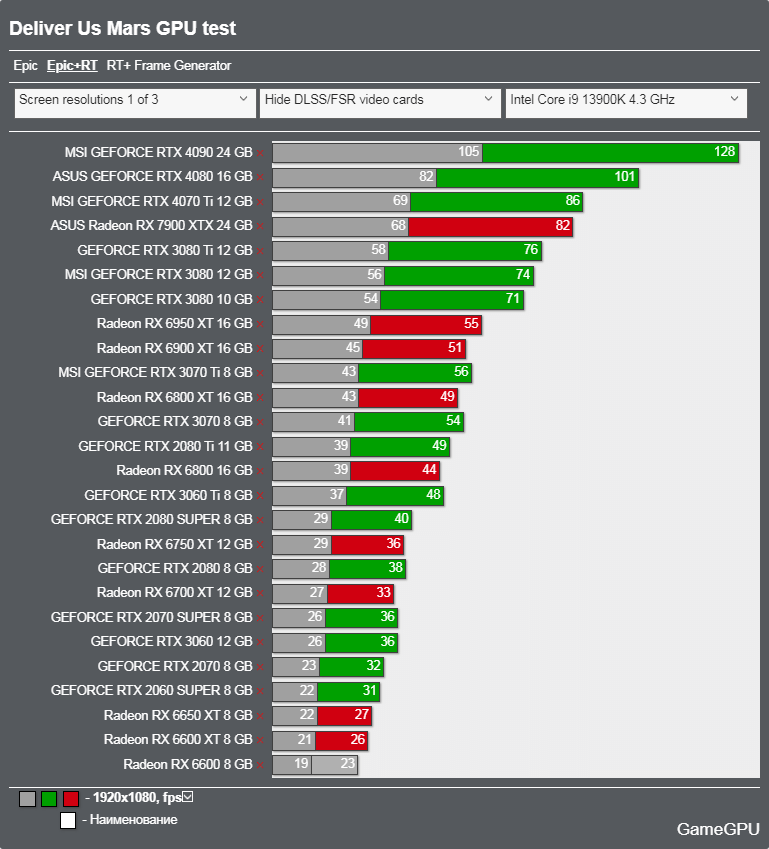Viewport: 769px width, 849px height.
Task: Click the white Наименование legend swatch
Action: [x=68, y=820]
